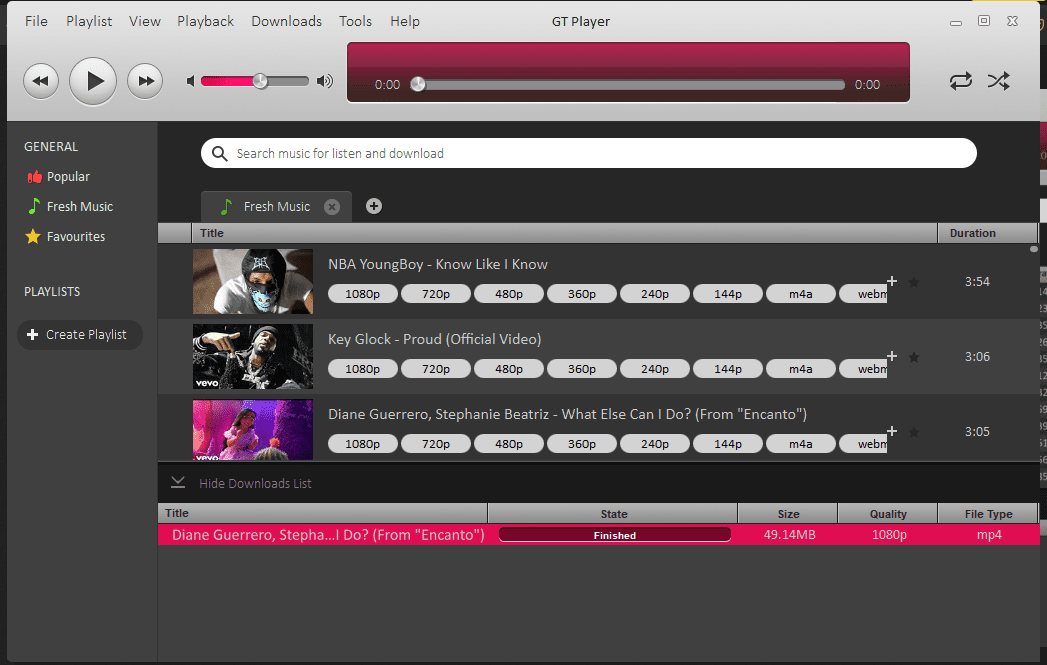Start playback with the Play button
Screen dimensions: 1047x665
93,81
